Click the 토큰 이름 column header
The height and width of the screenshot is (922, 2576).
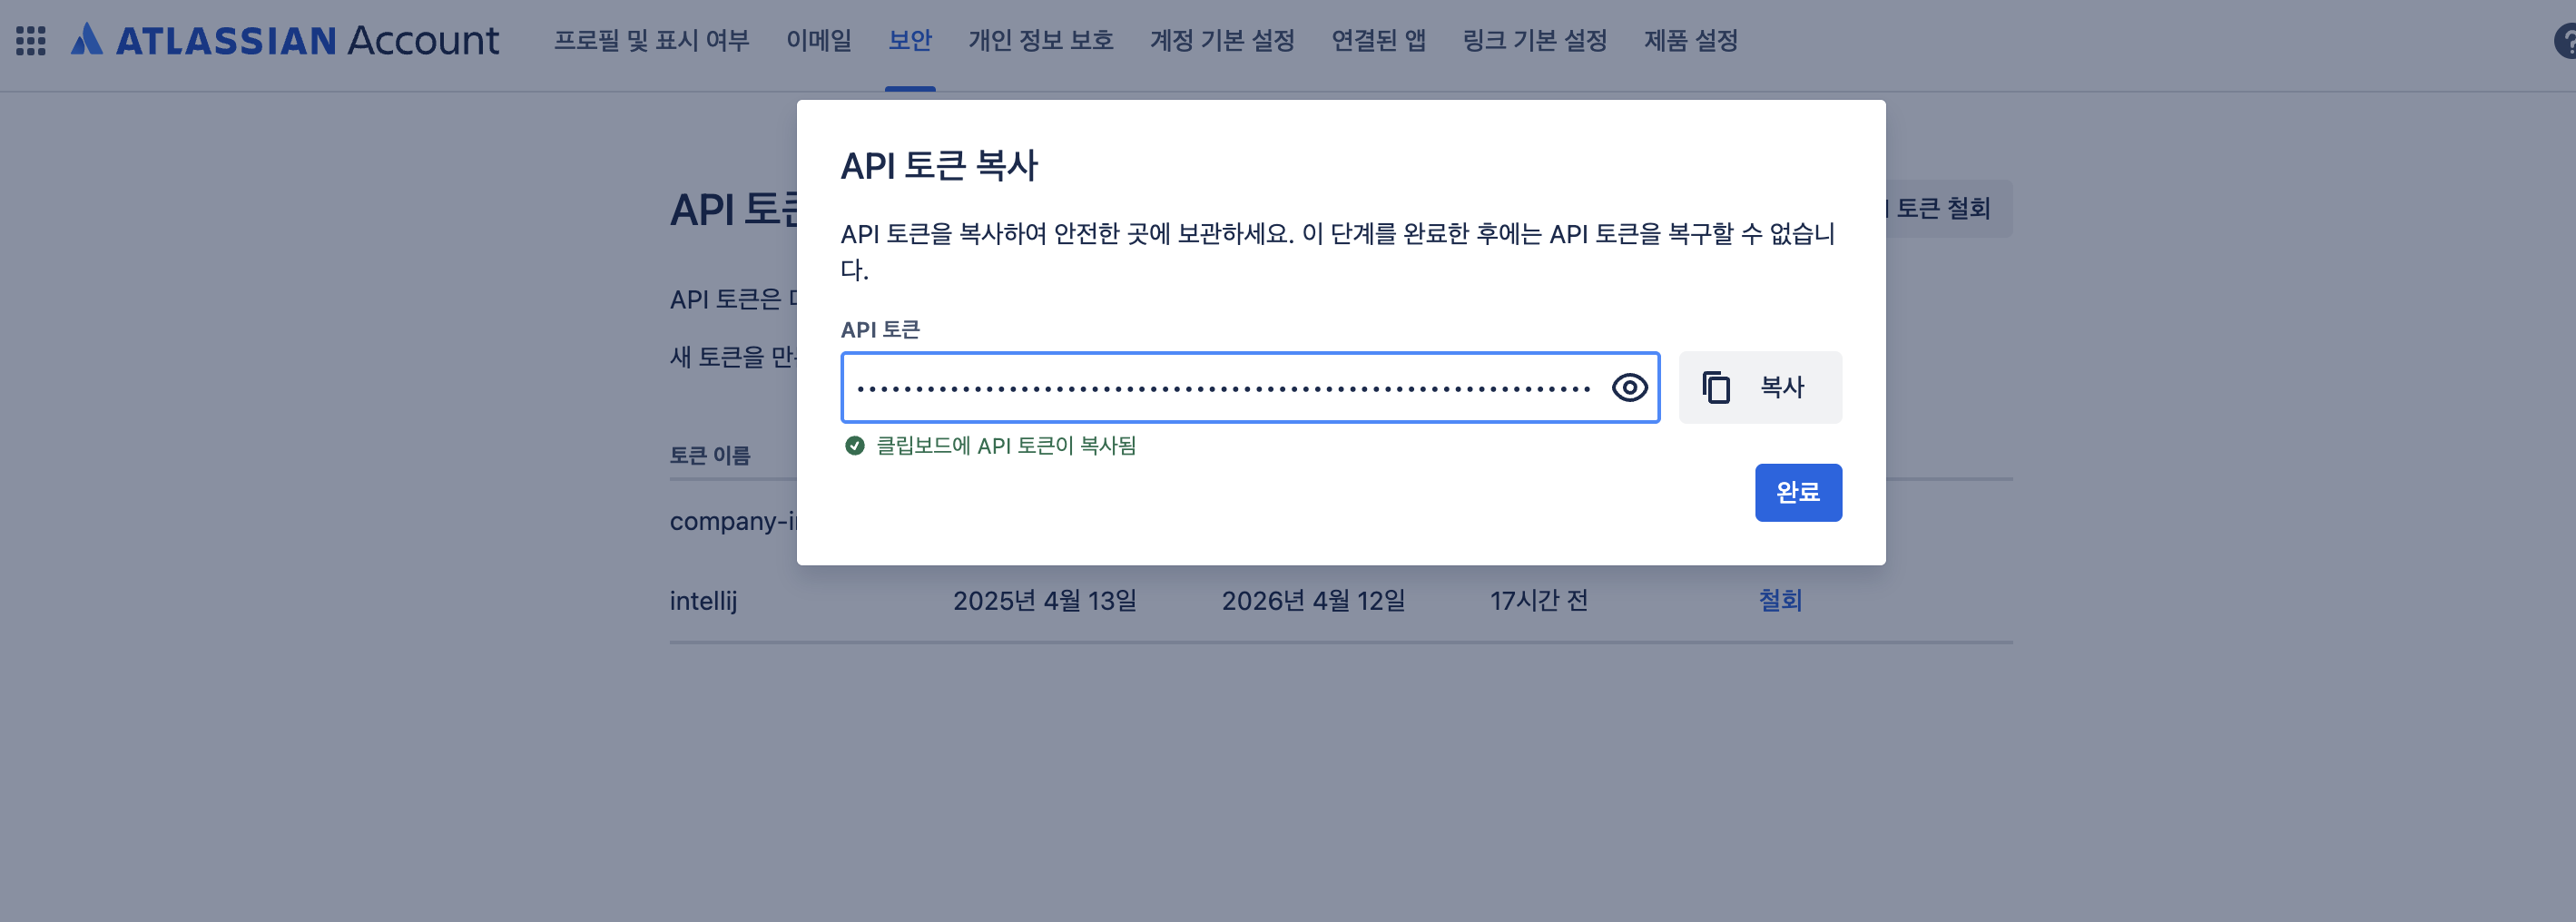pos(709,455)
